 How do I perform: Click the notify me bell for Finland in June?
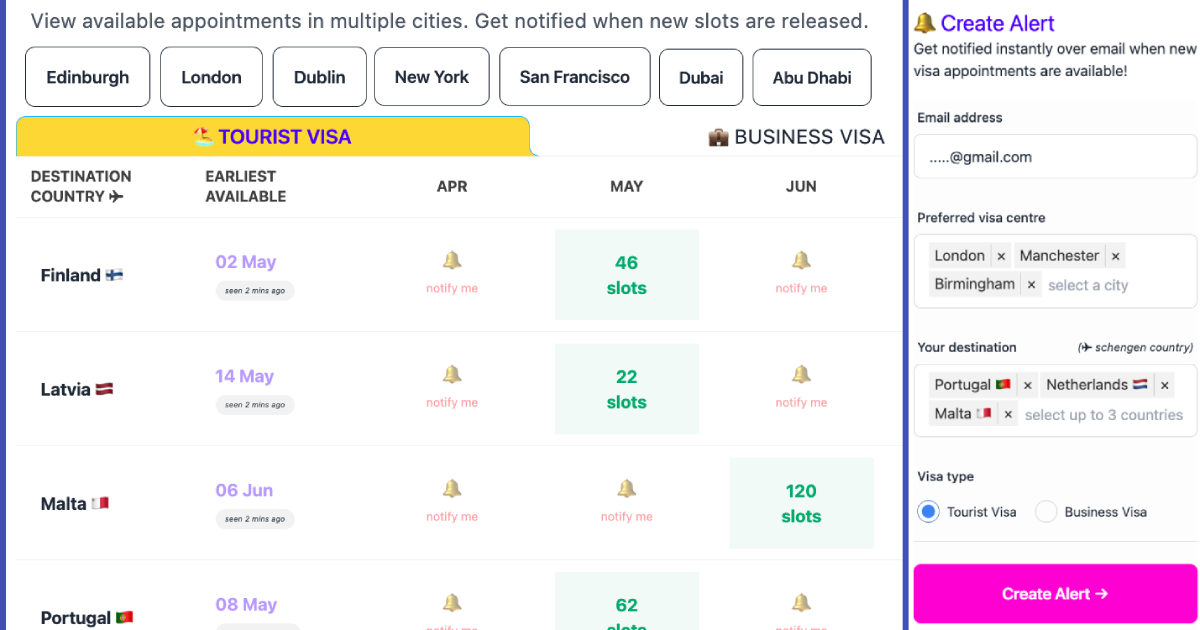click(x=800, y=268)
